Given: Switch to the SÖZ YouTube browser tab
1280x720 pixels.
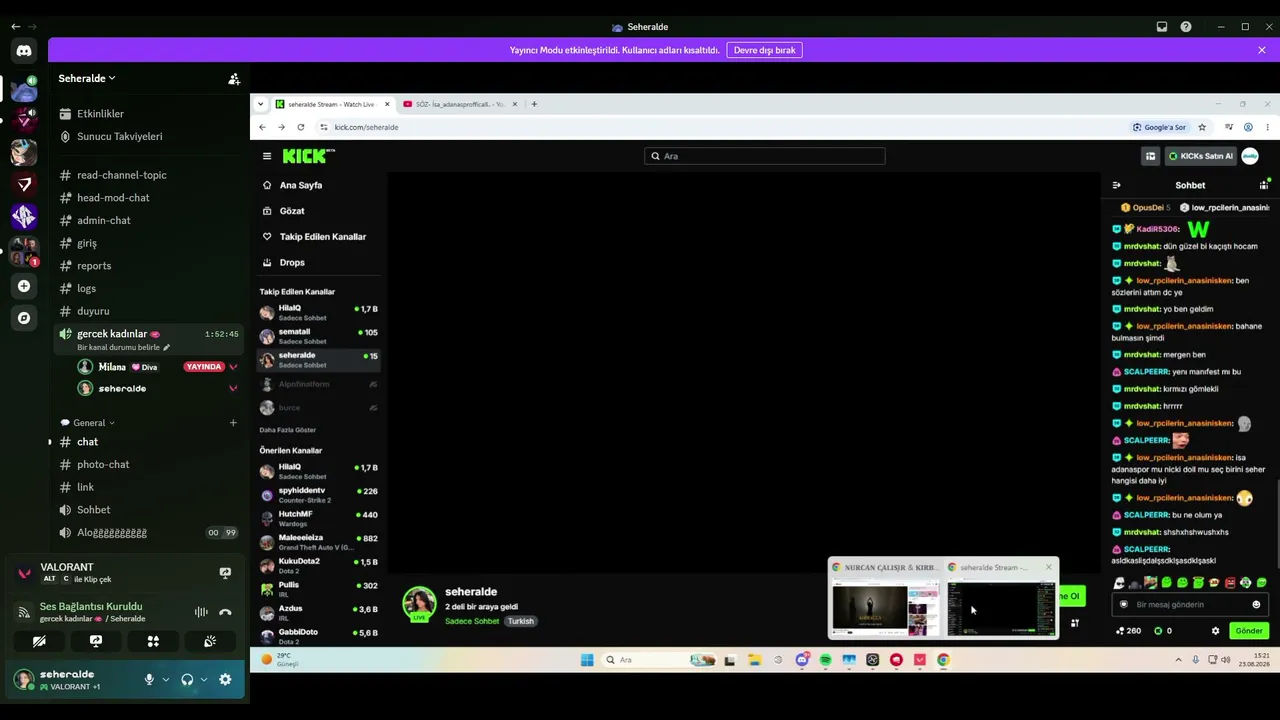Looking at the screenshot, I should (x=460, y=104).
